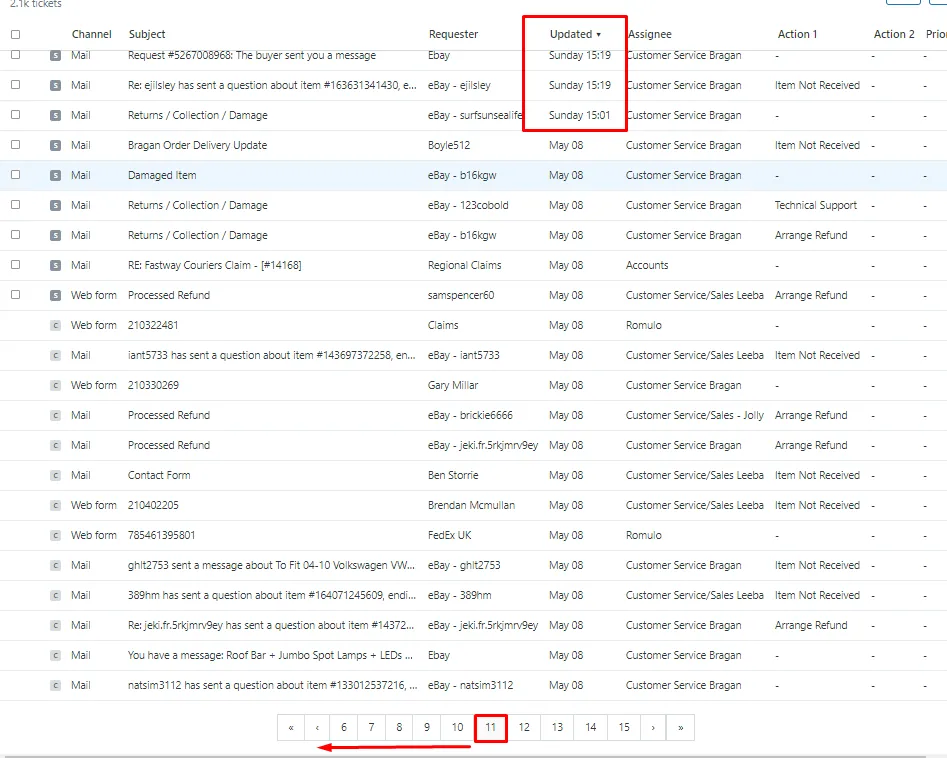
Task: Select current page 11 in pagination
Action: 490,727
